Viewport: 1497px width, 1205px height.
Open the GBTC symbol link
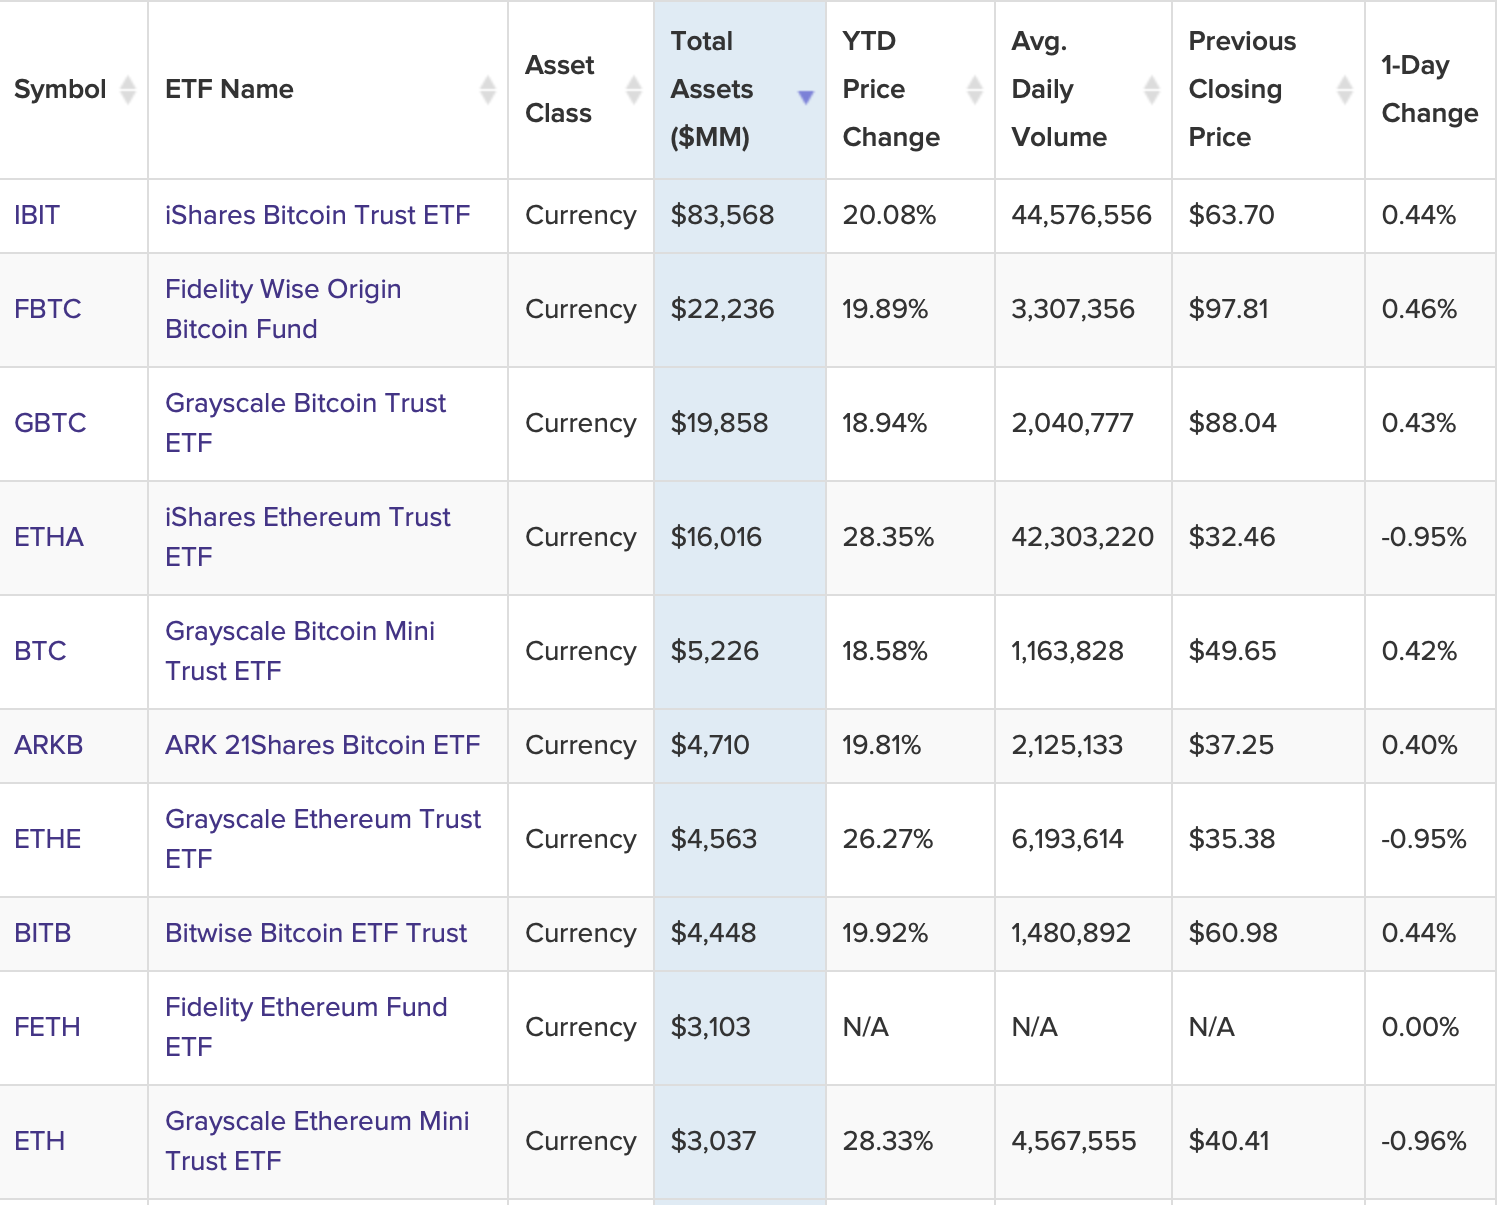[50, 423]
